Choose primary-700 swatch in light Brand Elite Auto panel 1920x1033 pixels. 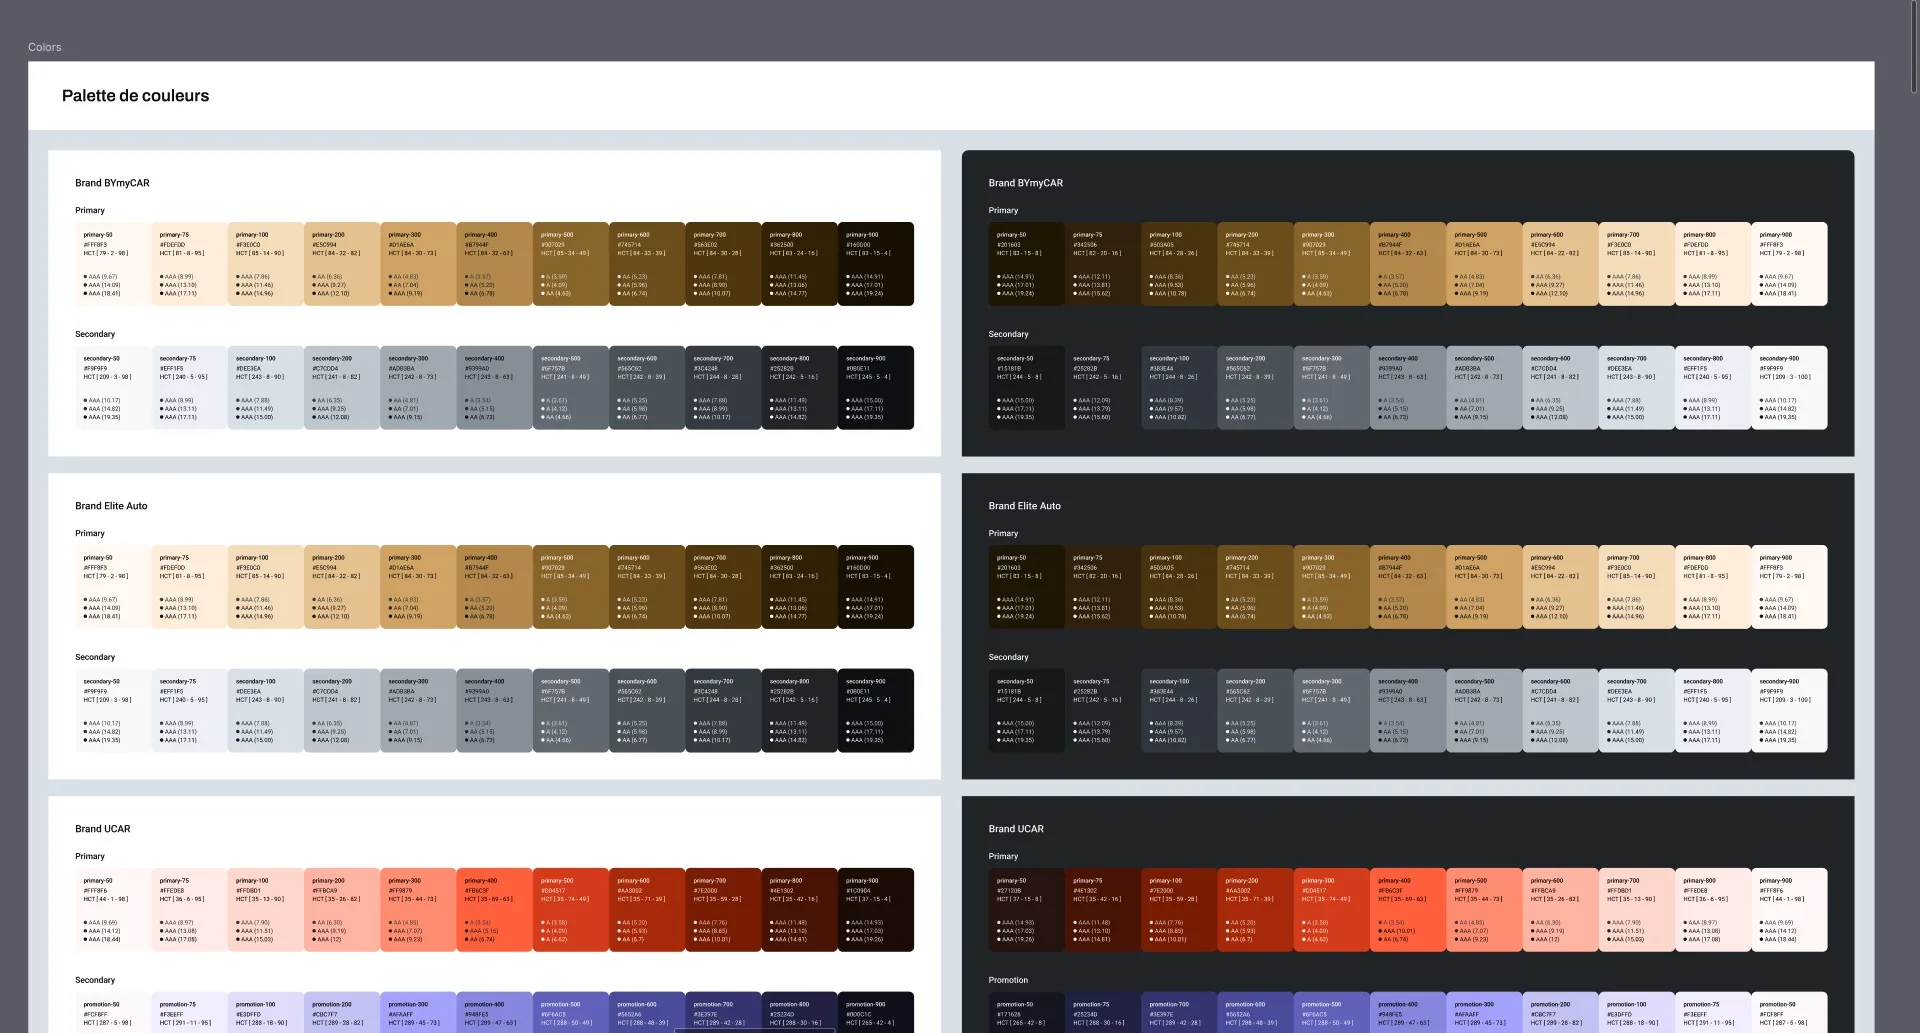pyautogui.click(x=723, y=587)
